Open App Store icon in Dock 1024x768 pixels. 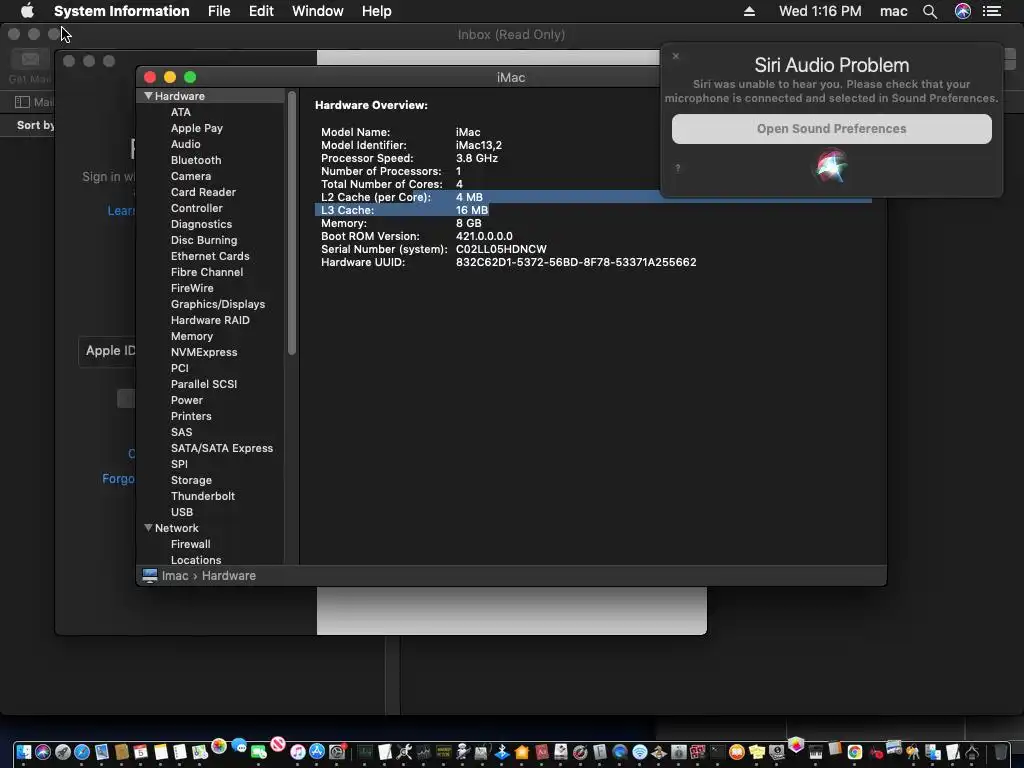(x=317, y=752)
